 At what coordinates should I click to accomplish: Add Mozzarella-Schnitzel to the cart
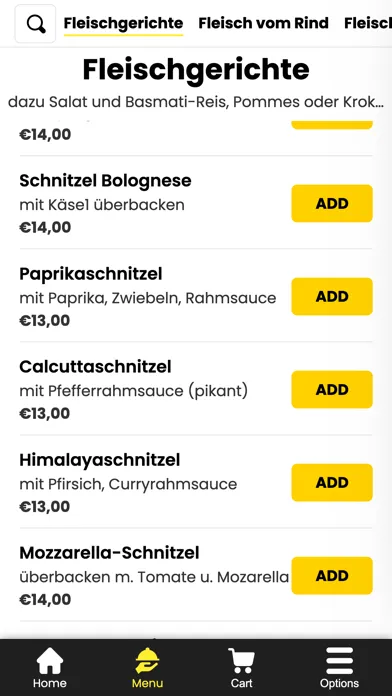pos(332,575)
